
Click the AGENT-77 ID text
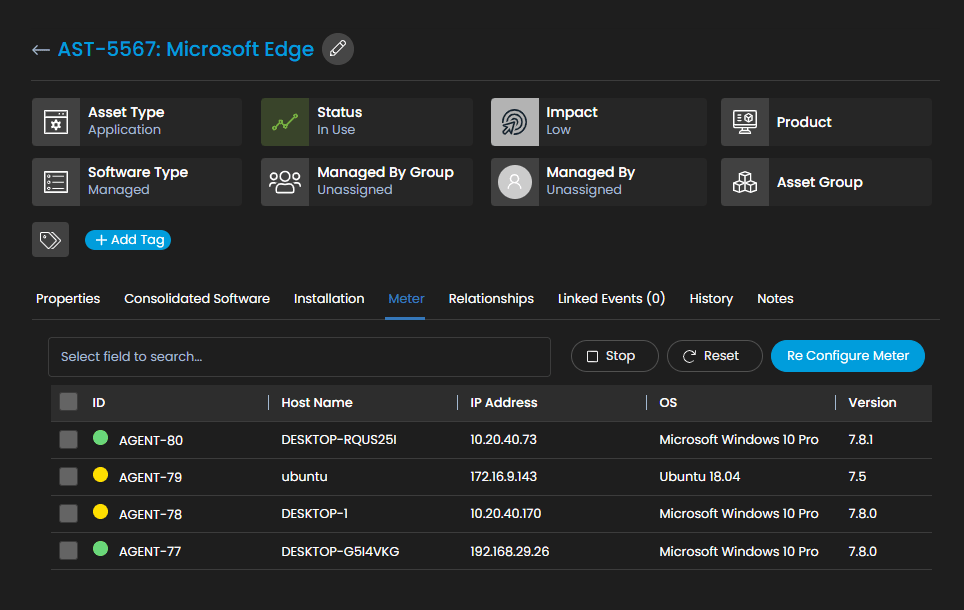point(150,552)
